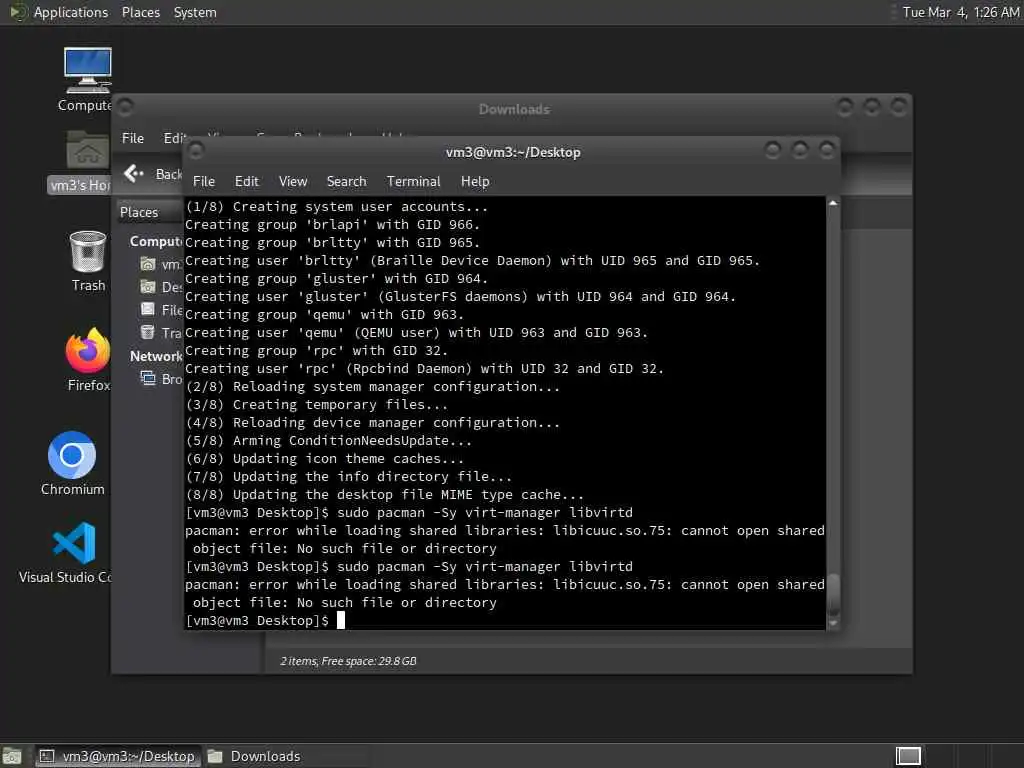This screenshot has width=1024, height=768.
Task: Open the terminal View menu
Action: pos(293,181)
